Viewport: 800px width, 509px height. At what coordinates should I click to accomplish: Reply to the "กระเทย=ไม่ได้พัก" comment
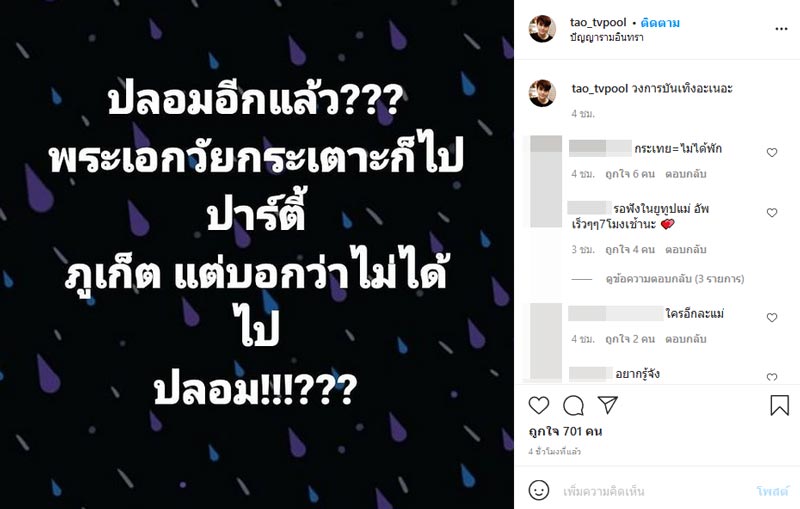click(688, 173)
